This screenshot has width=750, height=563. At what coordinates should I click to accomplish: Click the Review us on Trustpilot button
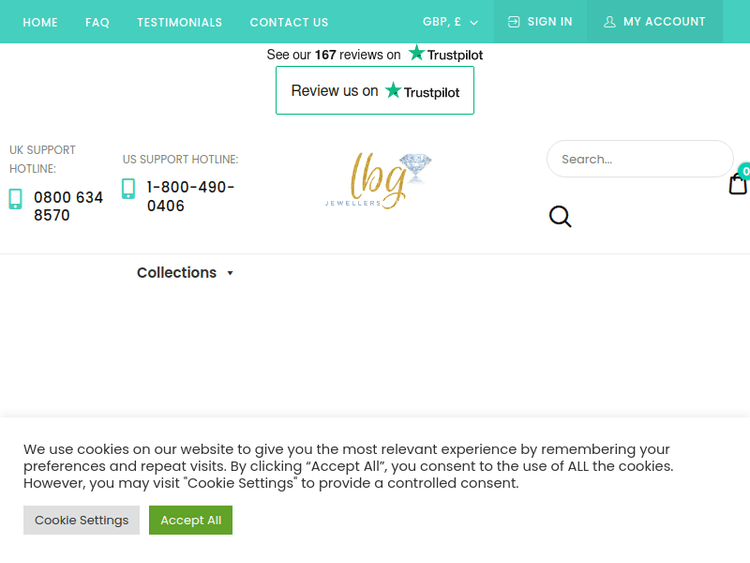pyautogui.click(x=375, y=91)
